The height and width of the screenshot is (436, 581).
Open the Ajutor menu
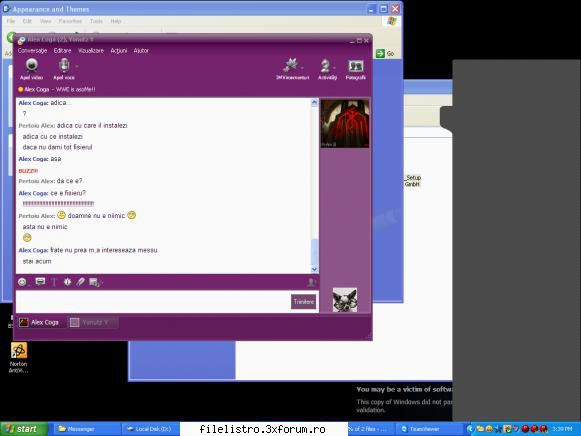141,51
